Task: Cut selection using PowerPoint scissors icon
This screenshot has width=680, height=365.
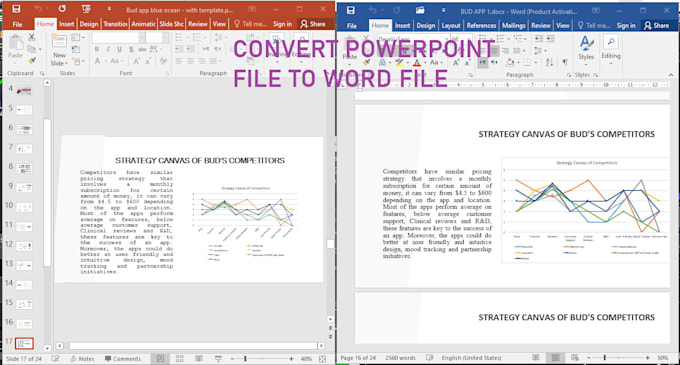Action: point(32,38)
